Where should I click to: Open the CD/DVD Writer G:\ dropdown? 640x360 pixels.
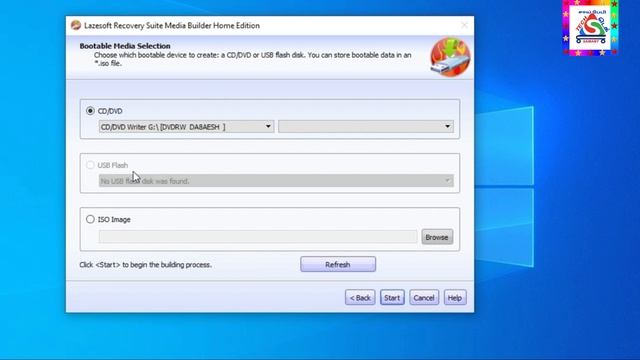tap(186, 127)
